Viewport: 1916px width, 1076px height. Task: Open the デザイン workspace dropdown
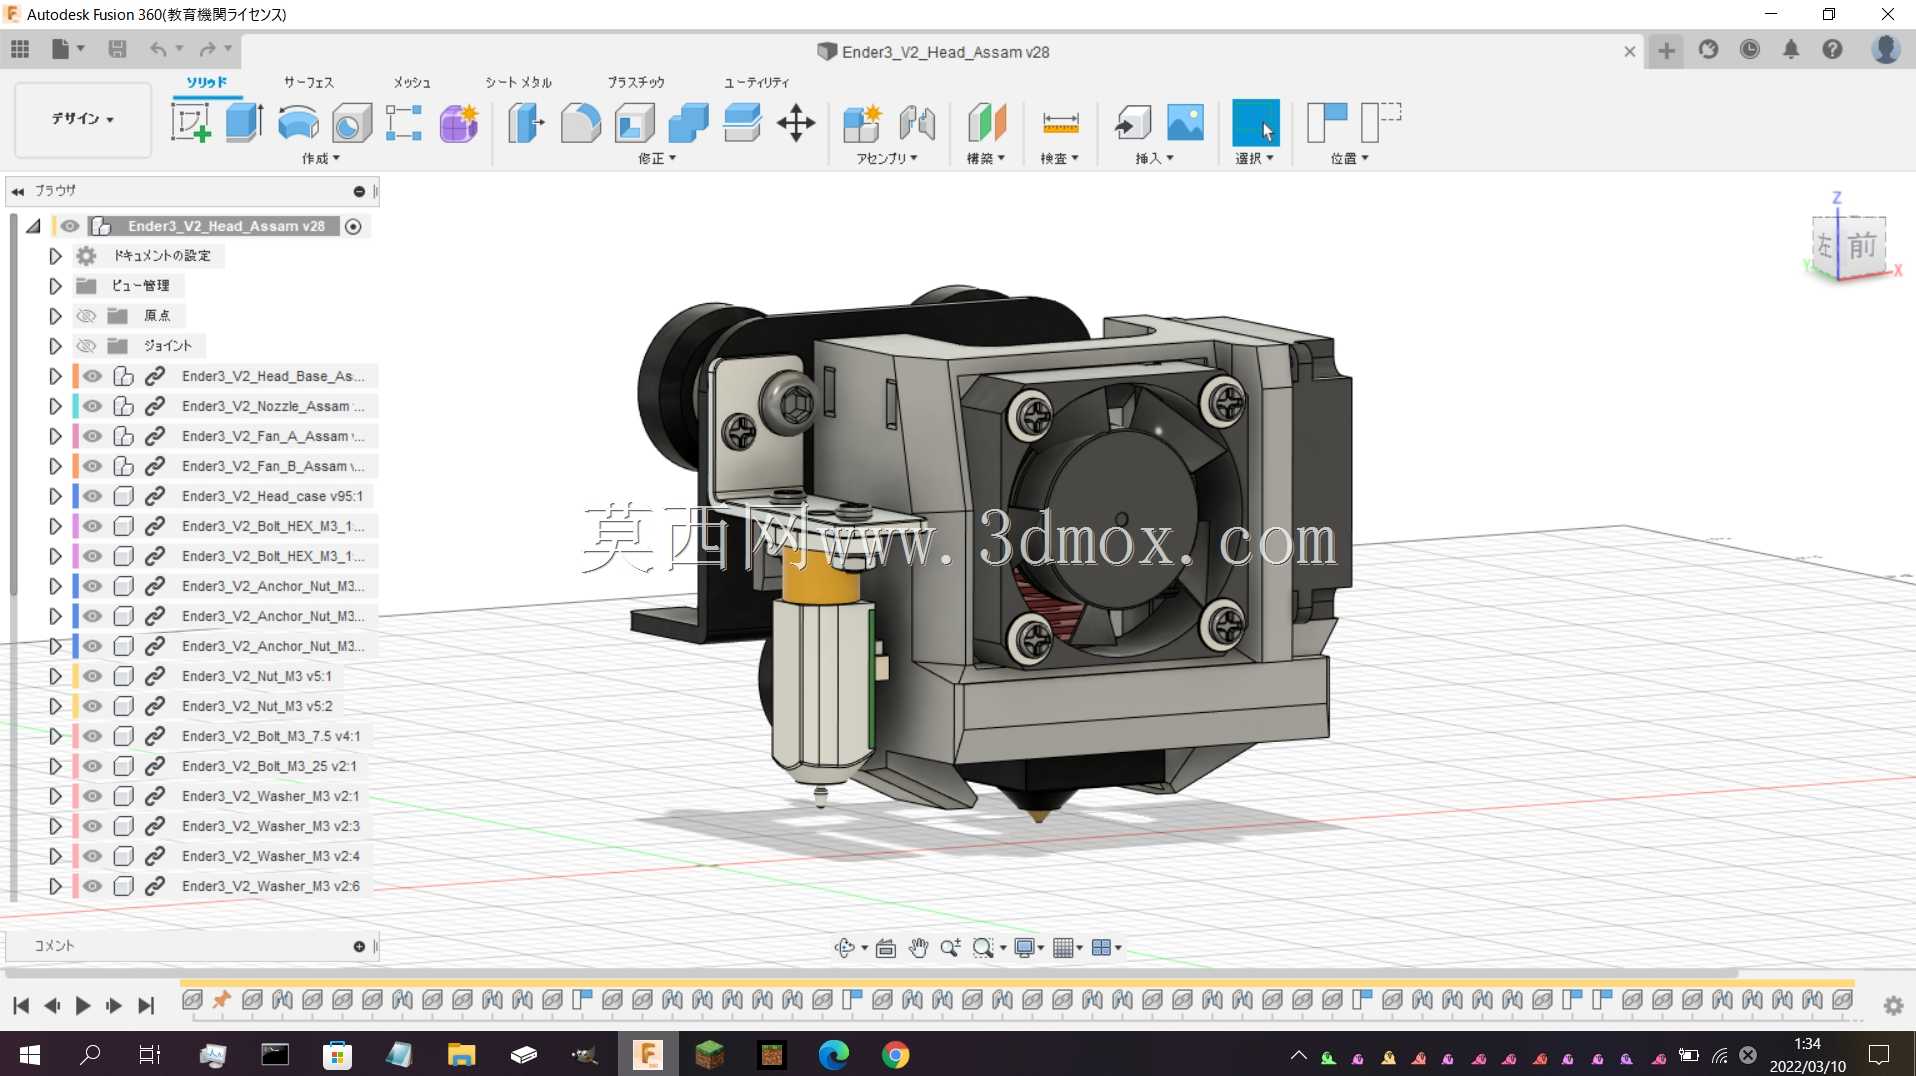pyautogui.click(x=83, y=119)
